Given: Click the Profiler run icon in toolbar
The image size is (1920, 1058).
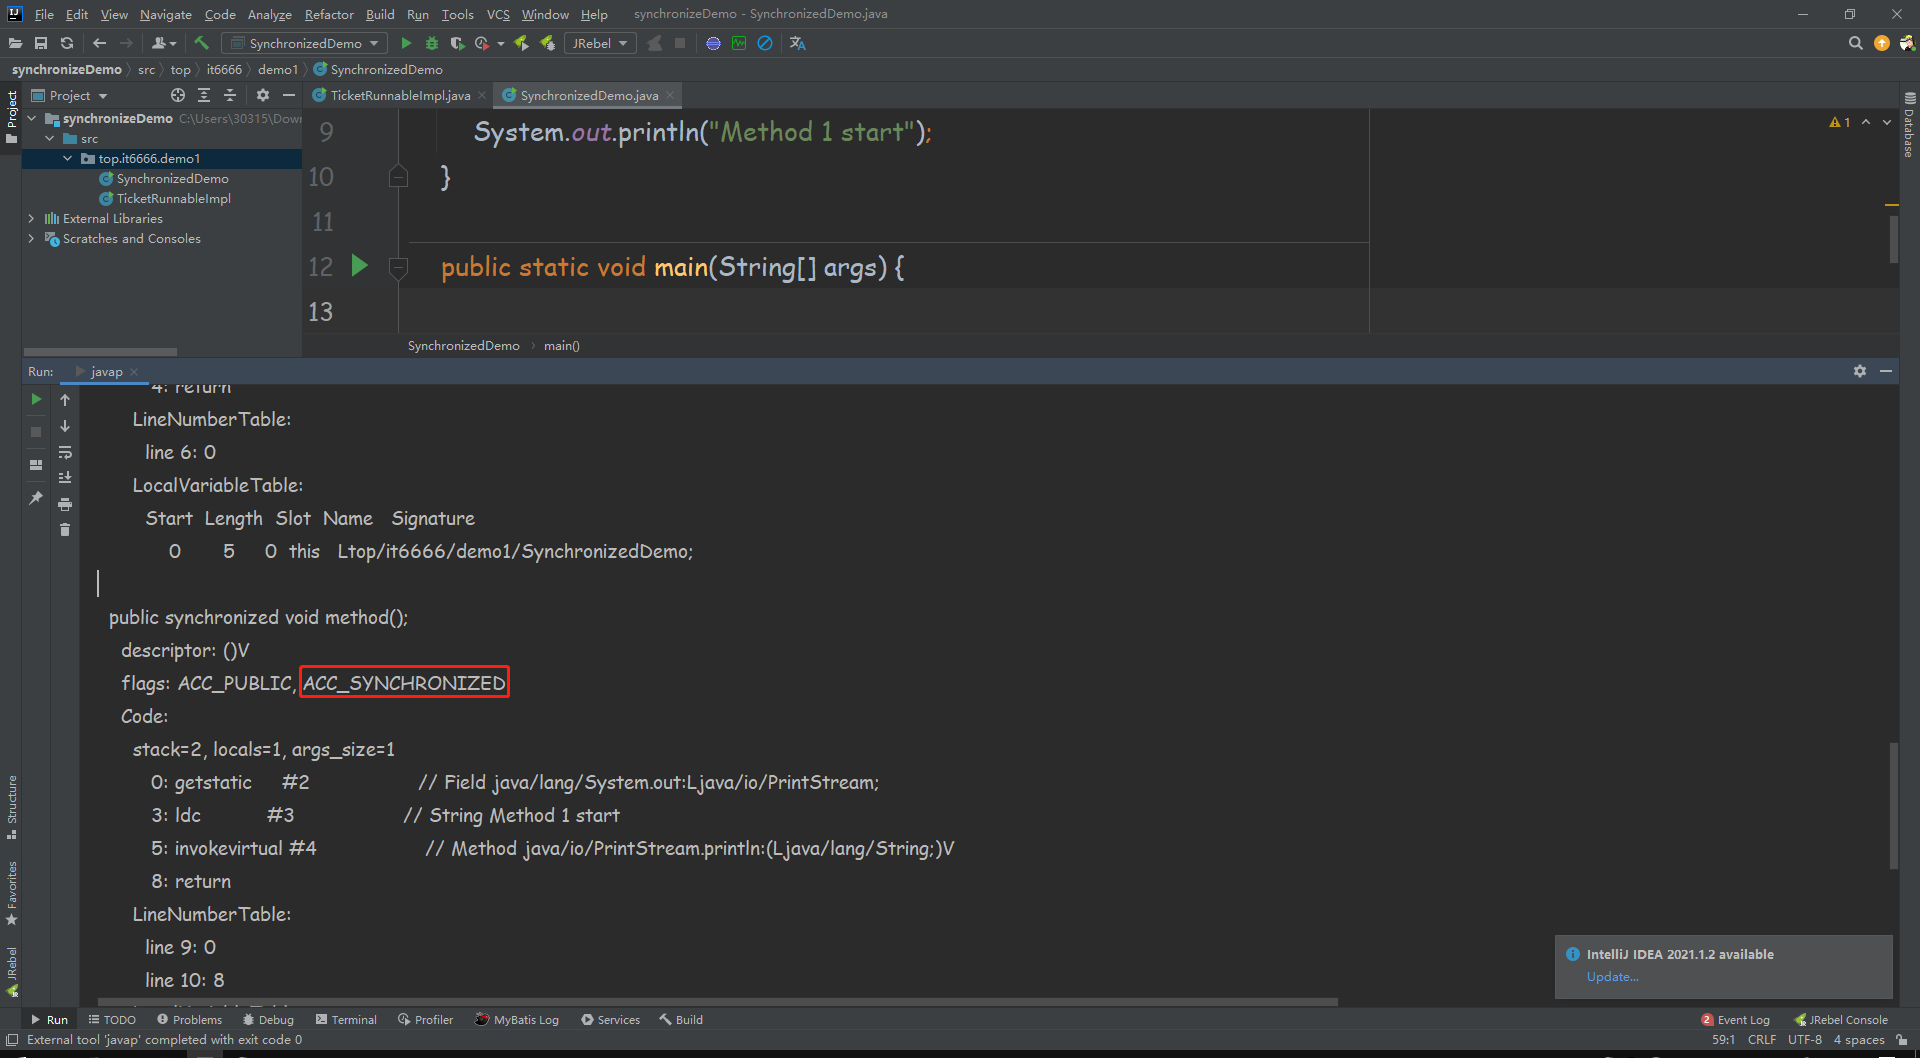Looking at the screenshot, I should point(482,43).
